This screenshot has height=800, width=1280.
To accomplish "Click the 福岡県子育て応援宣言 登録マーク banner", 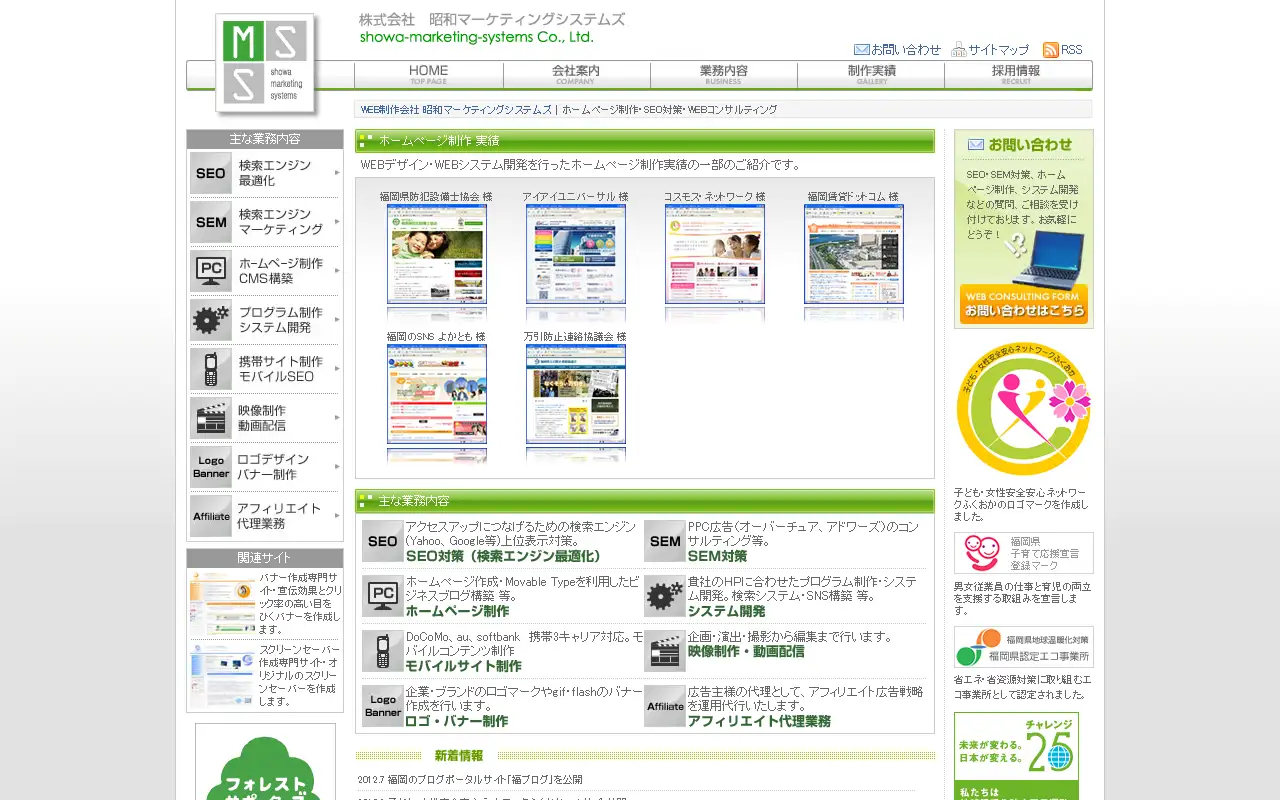I will 1024,553.
